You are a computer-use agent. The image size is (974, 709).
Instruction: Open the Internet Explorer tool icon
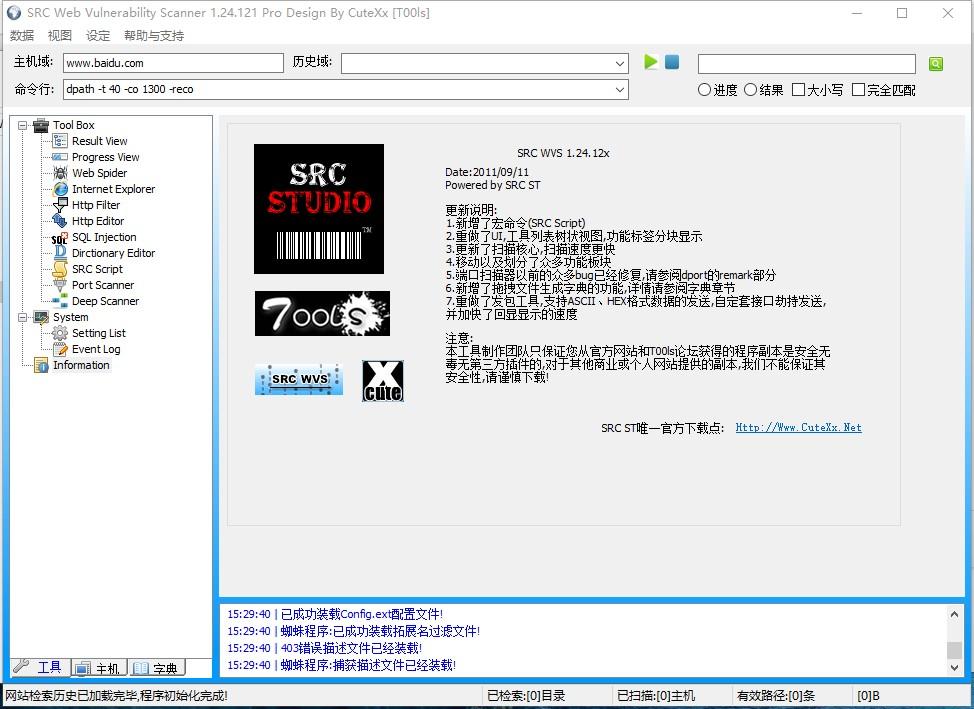pyautogui.click(x=60, y=189)
